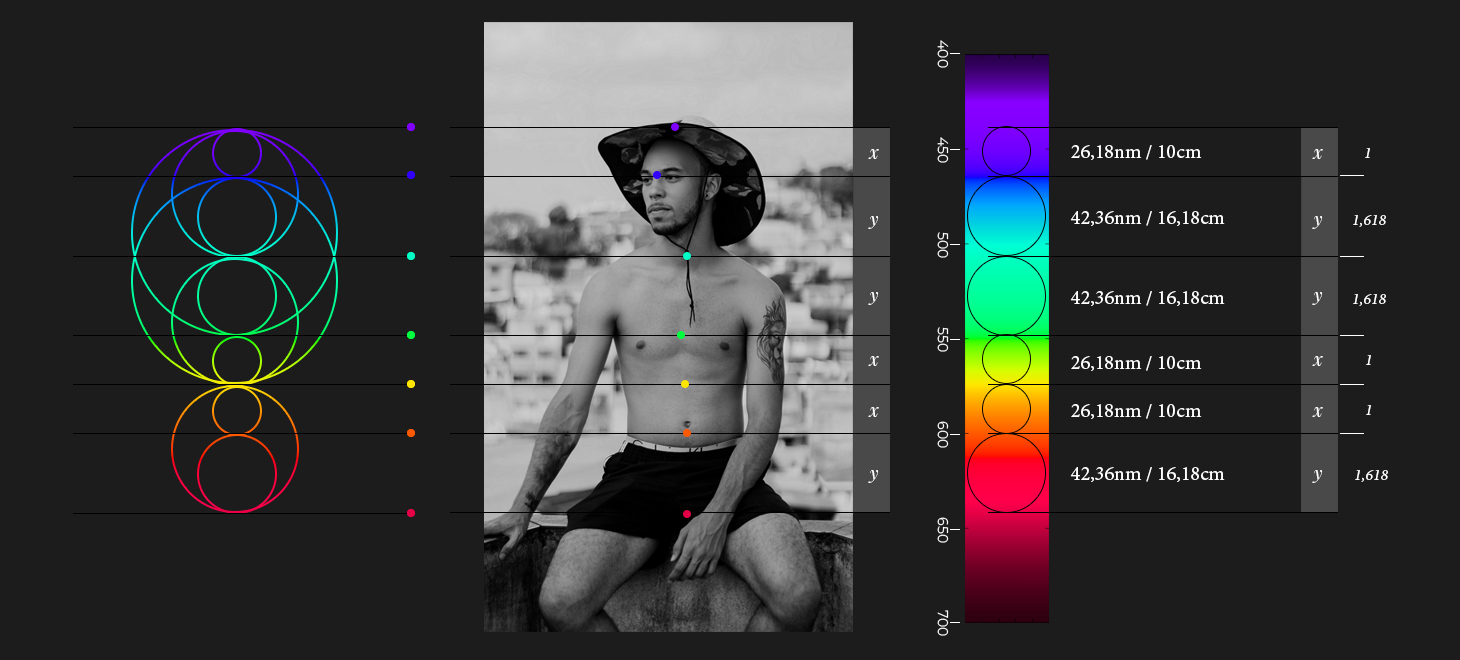Click the small orange circle in the left diagram
This screenshot has height=660, width=1460.
click(x=237, y=409)
